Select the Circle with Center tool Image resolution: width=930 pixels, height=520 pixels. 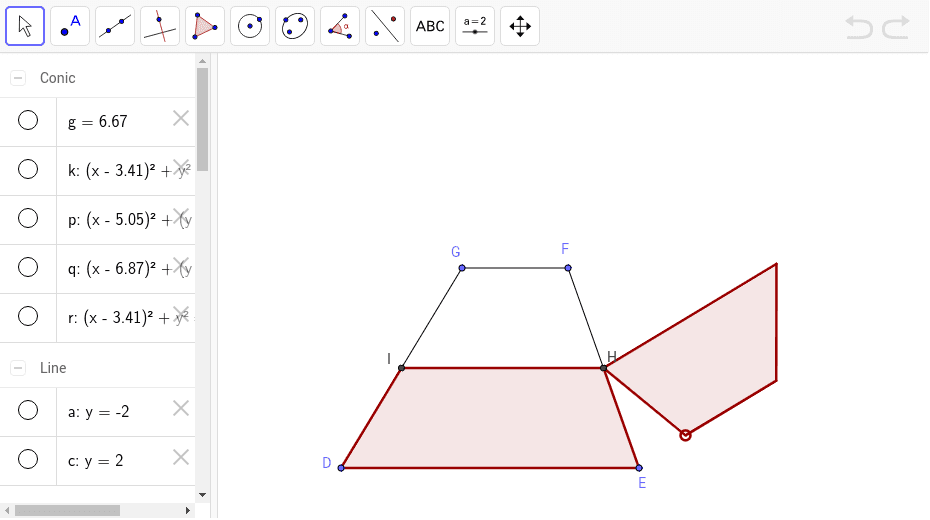click(x=250, y=26)
